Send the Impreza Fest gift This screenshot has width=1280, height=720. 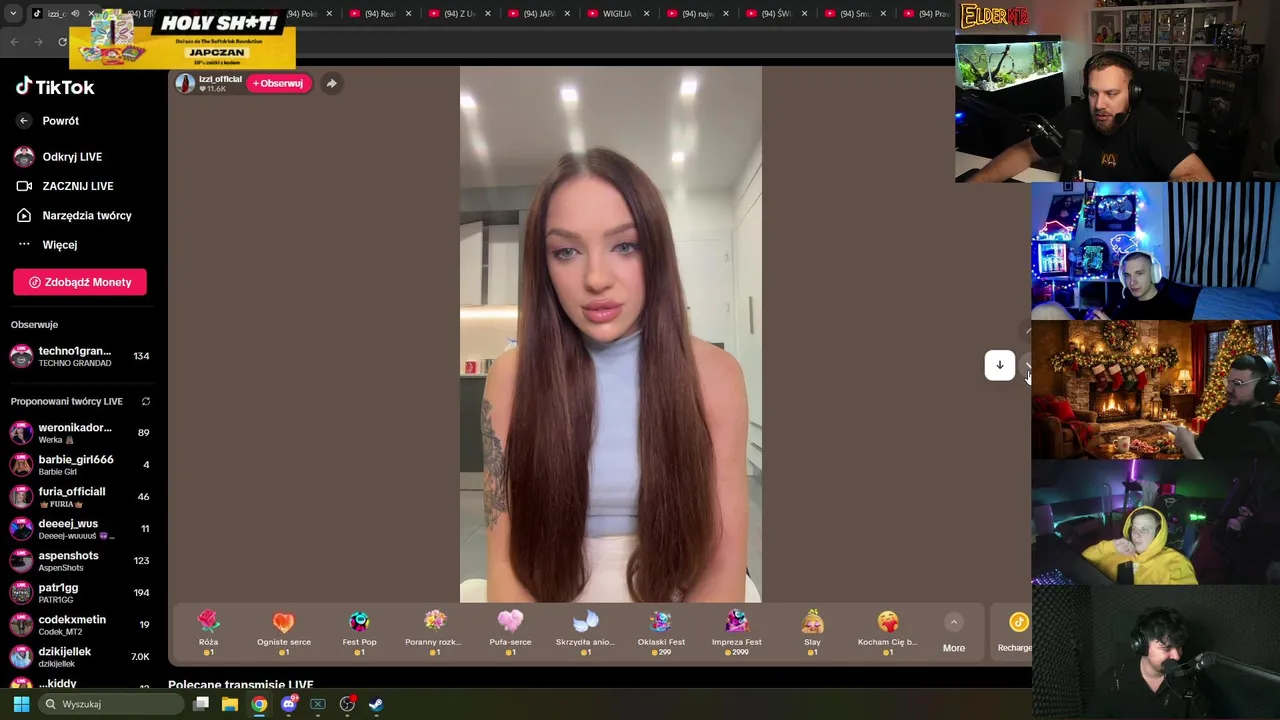(x=737, y=633)
